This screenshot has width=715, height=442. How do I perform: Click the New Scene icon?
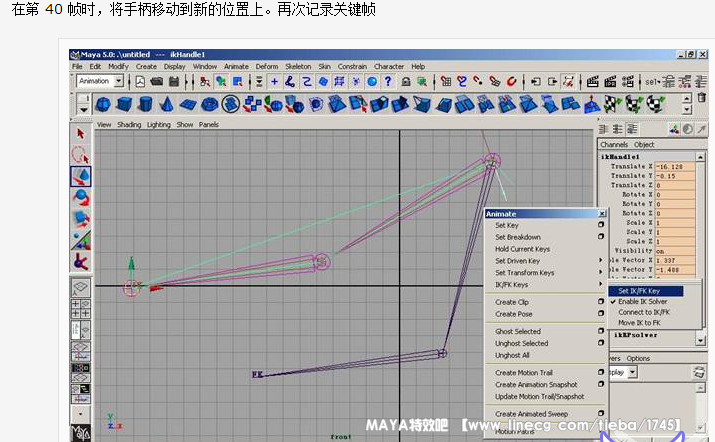[140, 82]
